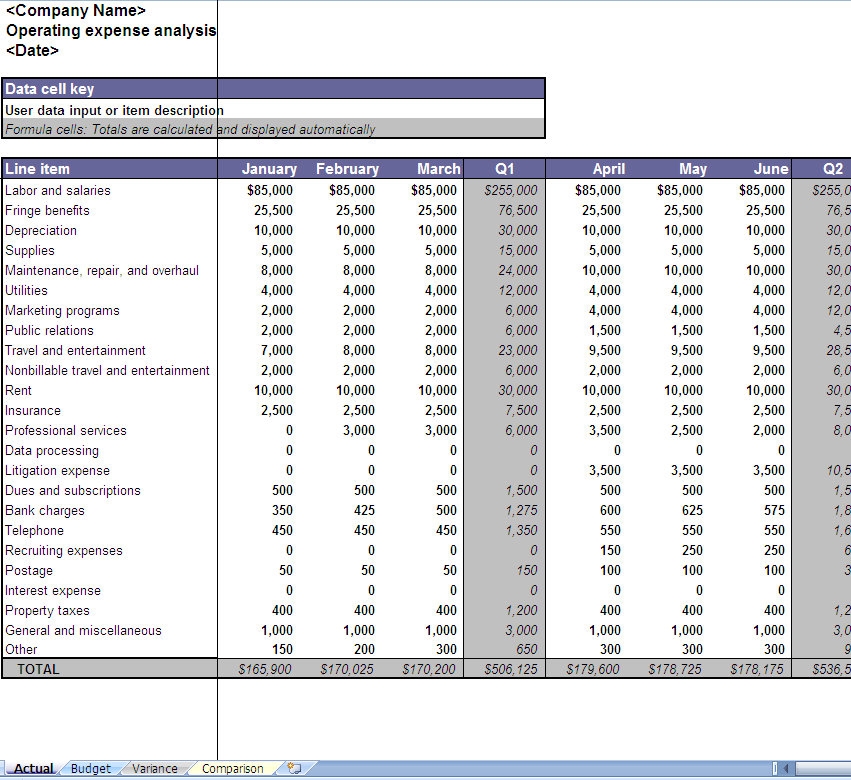Click the Litigation expense line item label
The image size is (851, 780).
58,470
